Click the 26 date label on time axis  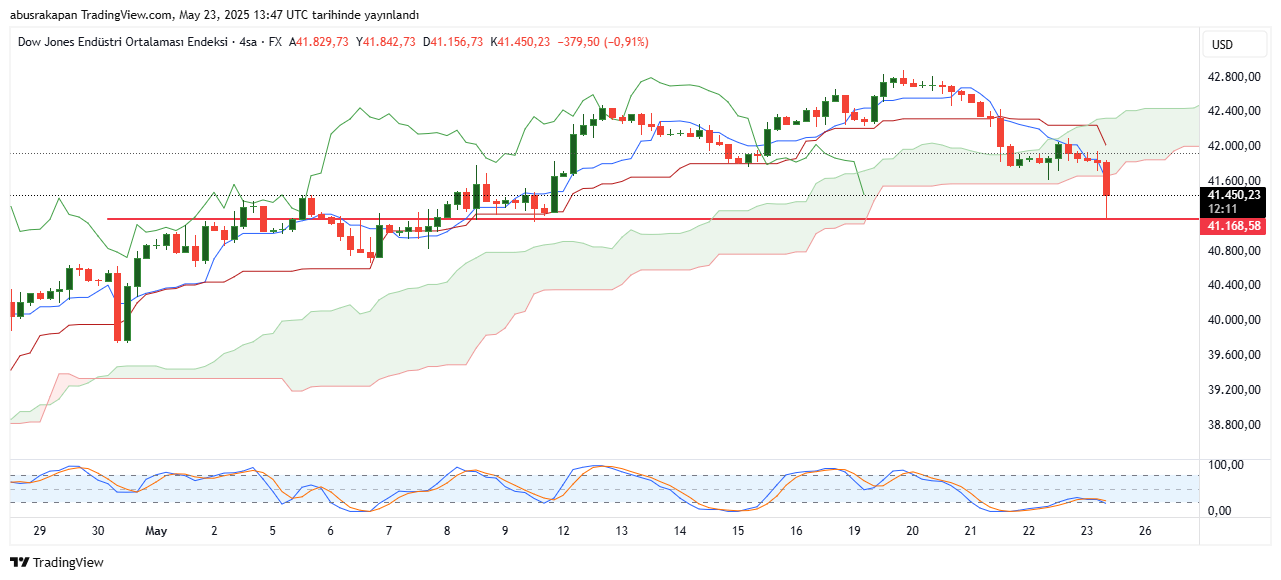(1145, 531)
